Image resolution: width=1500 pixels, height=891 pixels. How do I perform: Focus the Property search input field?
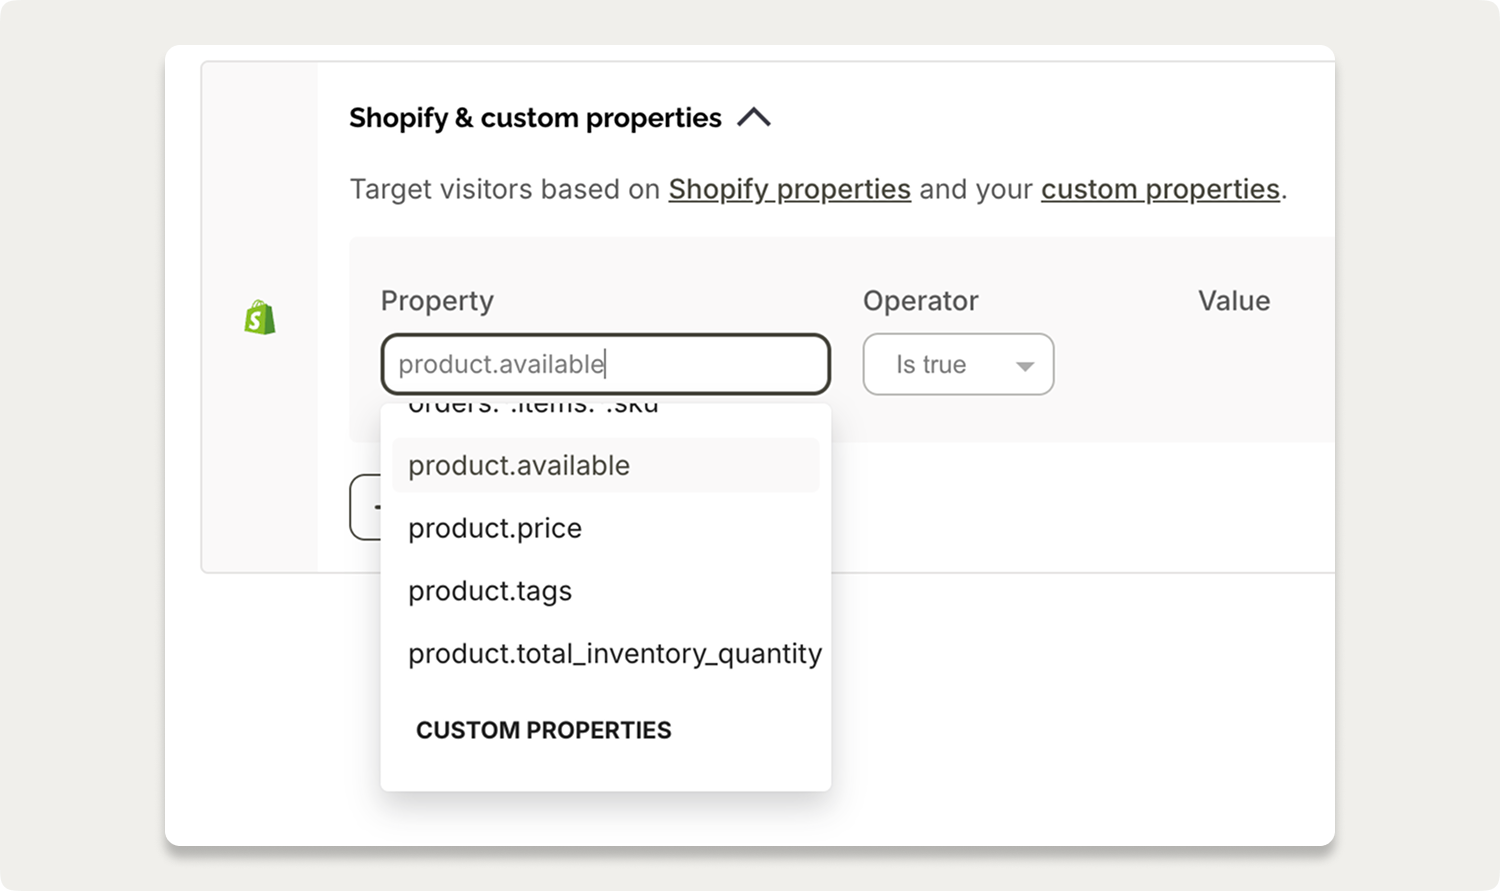tap(605, 364)
